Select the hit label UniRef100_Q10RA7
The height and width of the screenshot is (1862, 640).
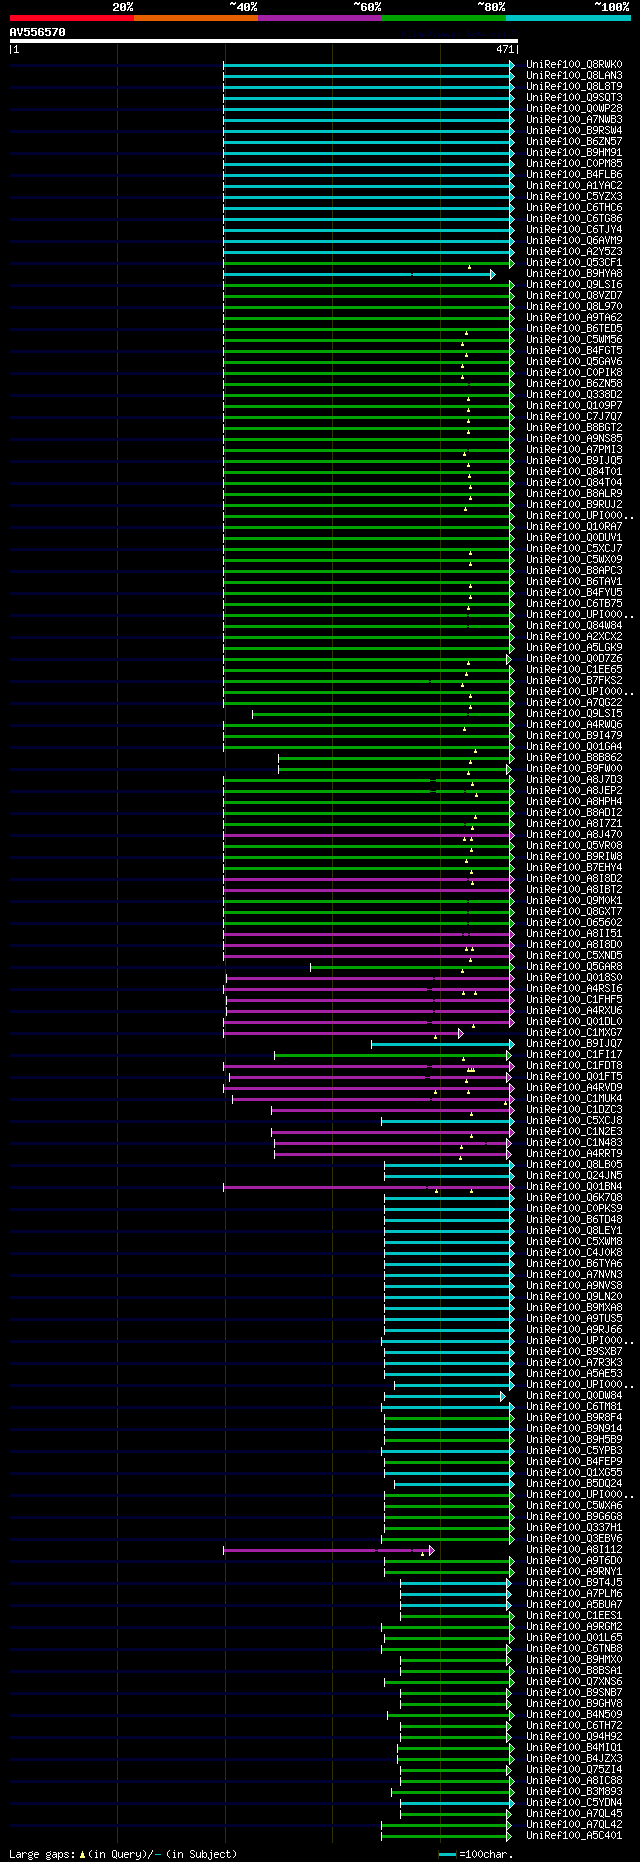click(x=574, y=526)
